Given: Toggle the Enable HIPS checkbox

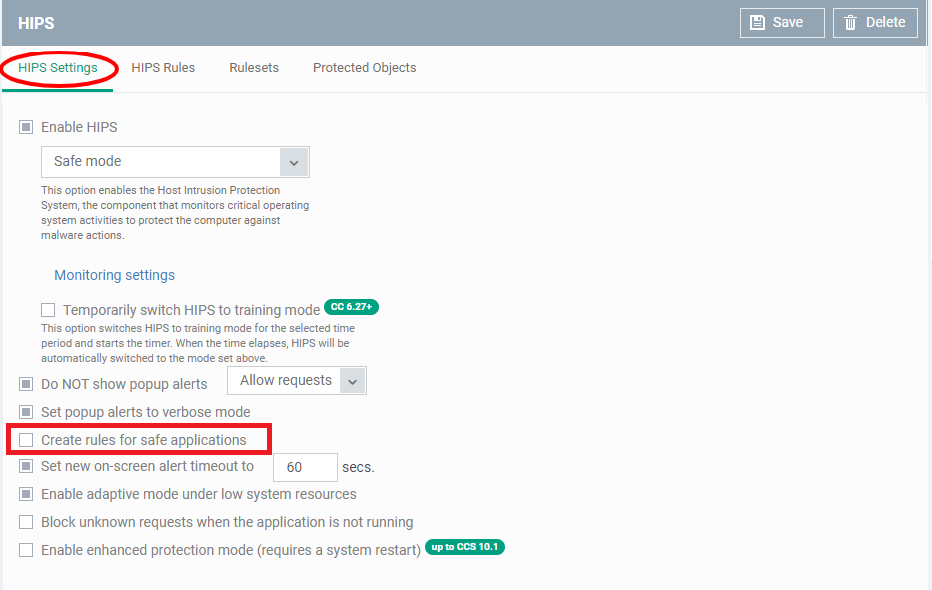Looking at the screenshot, I should click(x=27, y=128).
